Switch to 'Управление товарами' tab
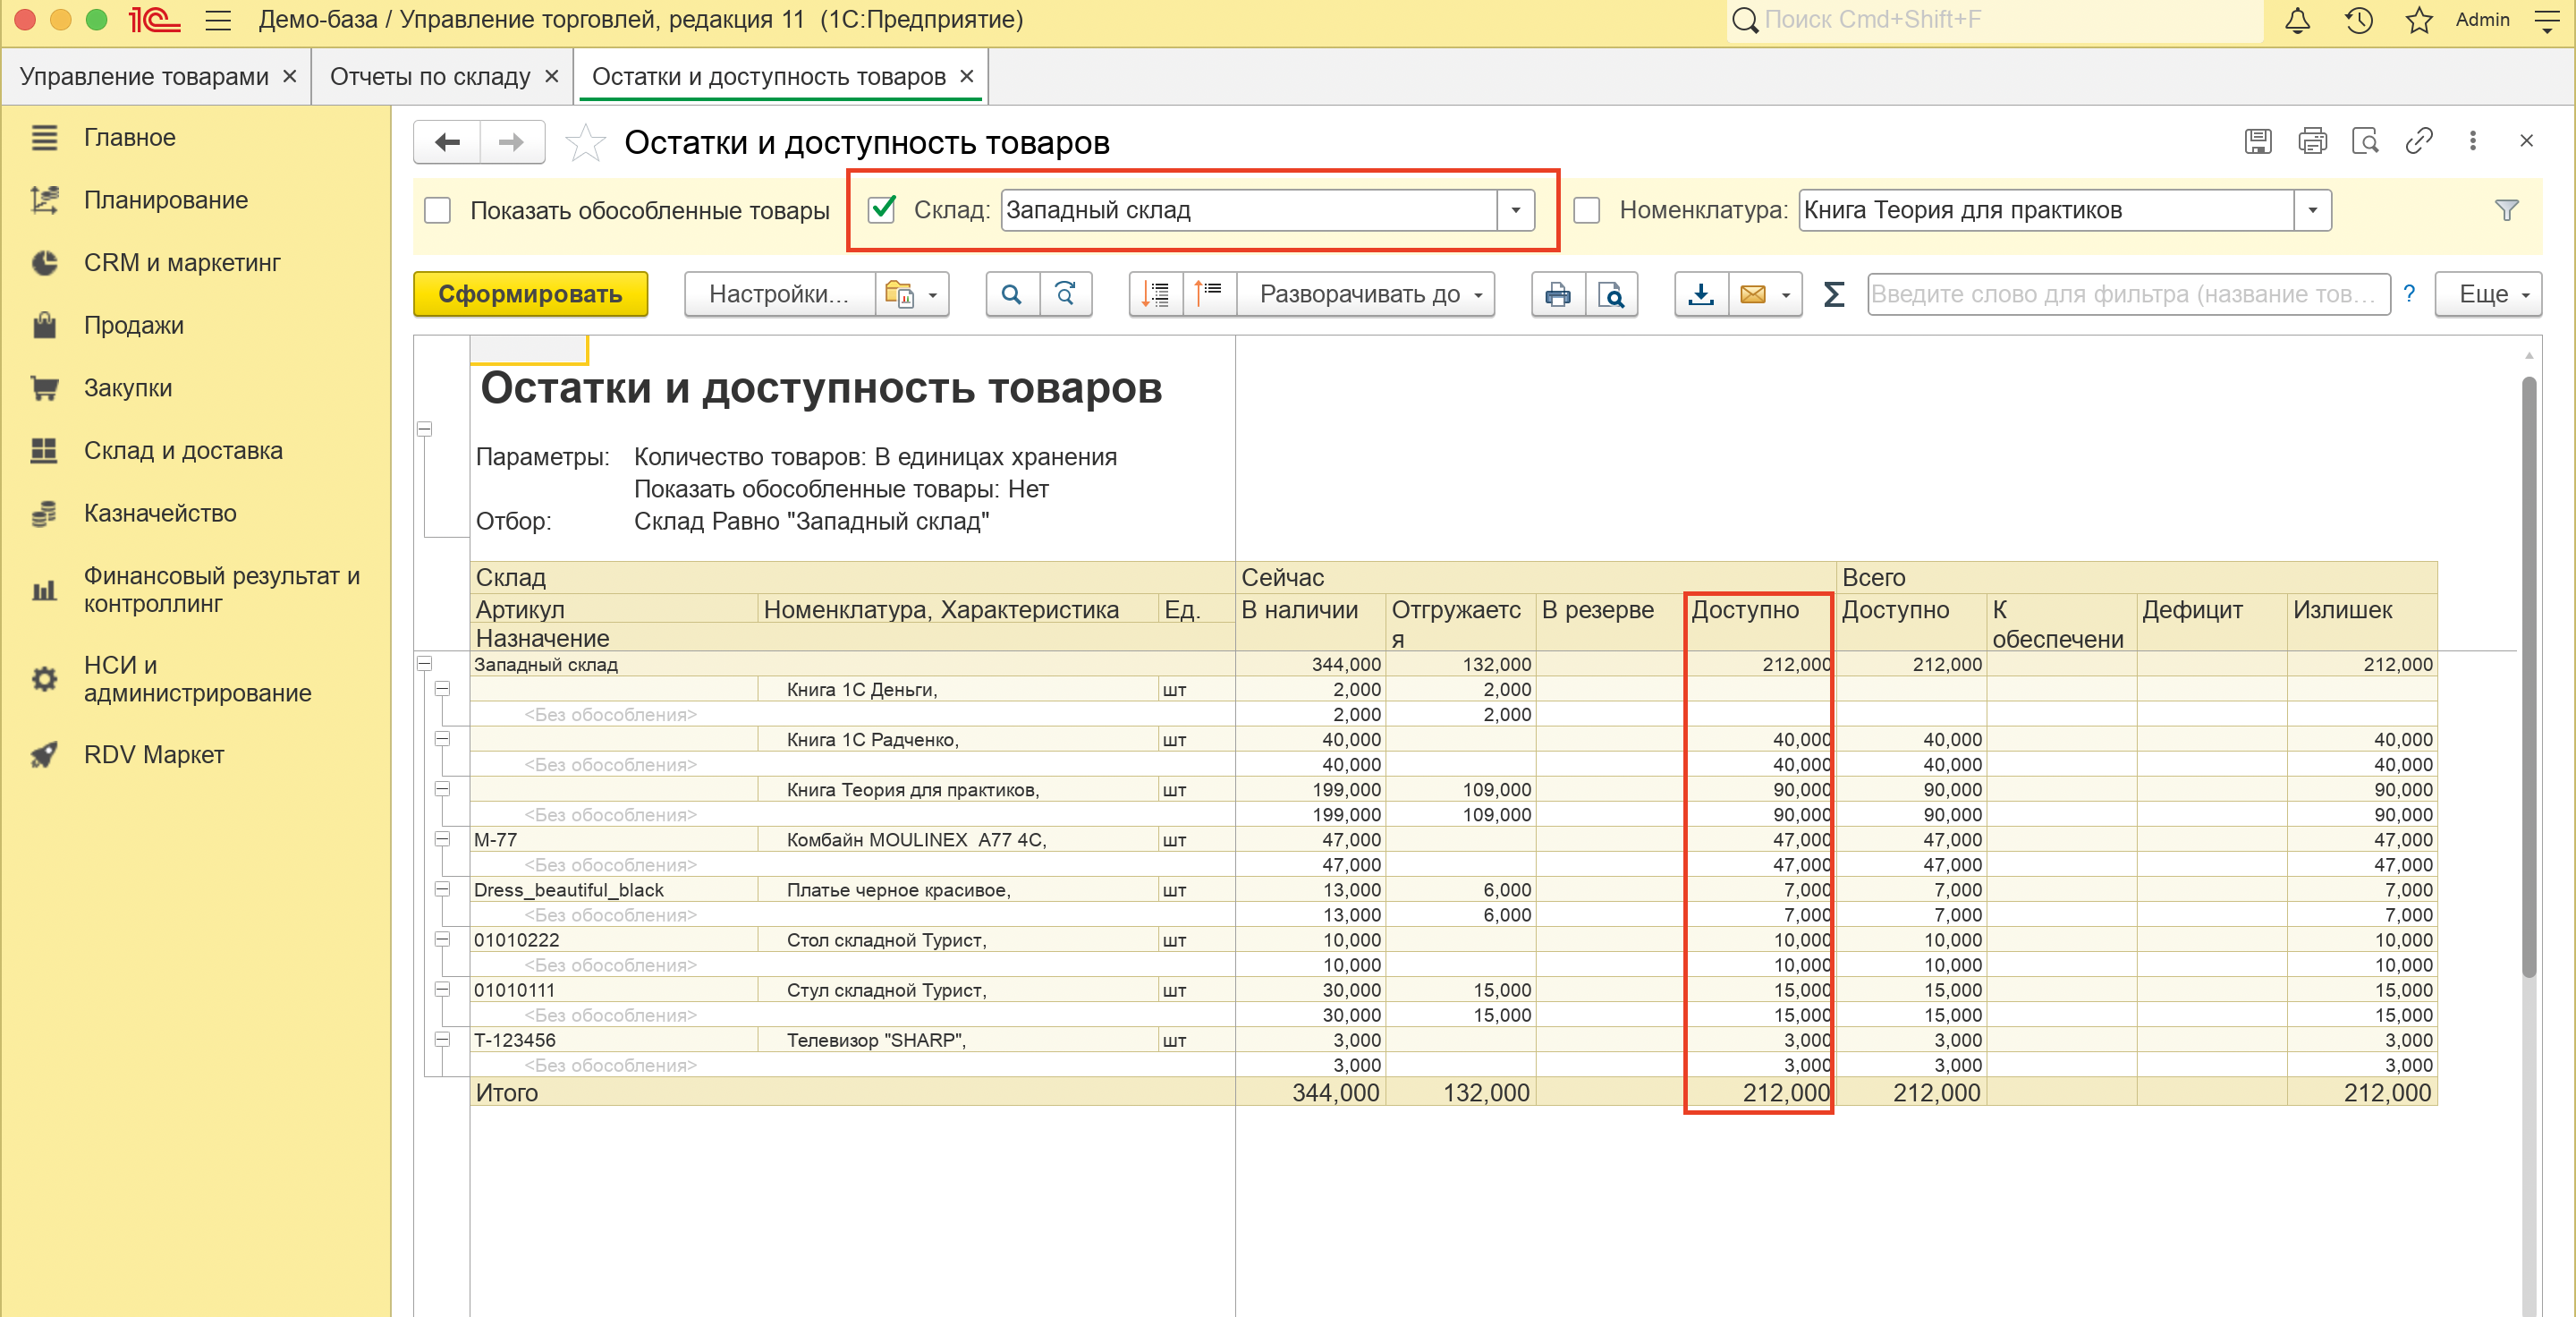 144,77
